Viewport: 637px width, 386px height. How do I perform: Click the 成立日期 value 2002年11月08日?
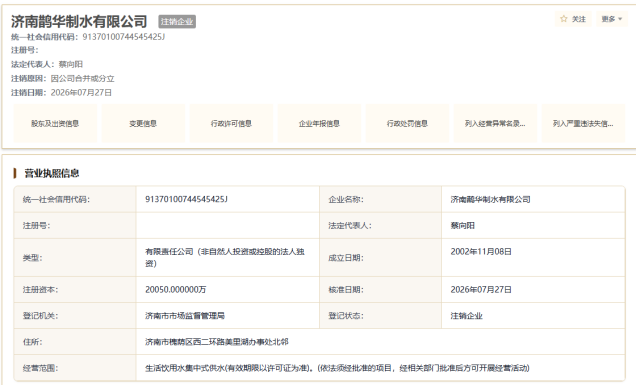481,252
